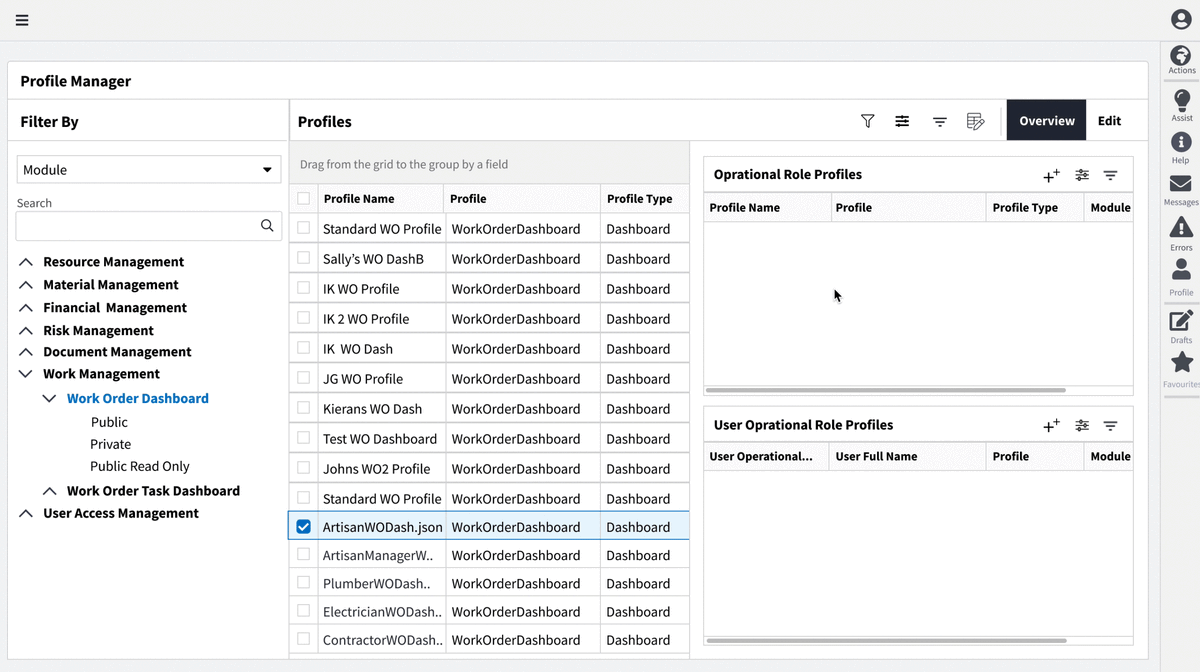
Task: Open the Module filter dropdown
Action: pos(148,170)
